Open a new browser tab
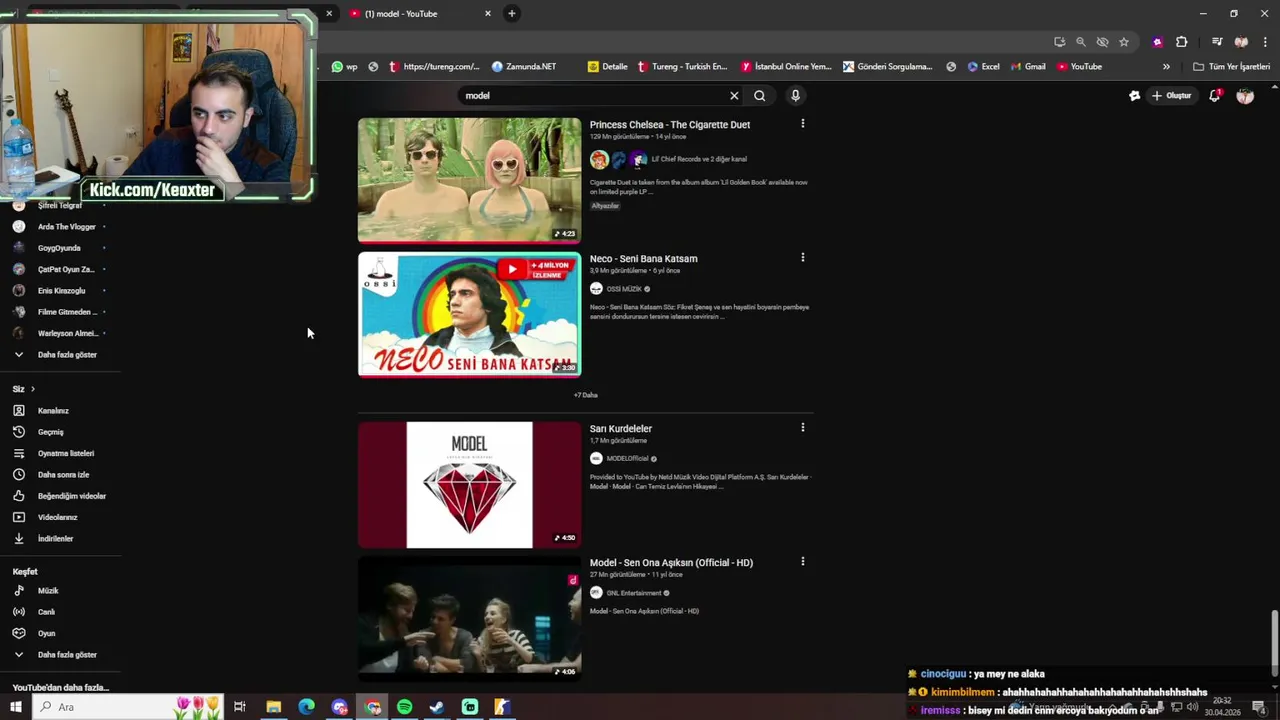 tap(512, 13)
